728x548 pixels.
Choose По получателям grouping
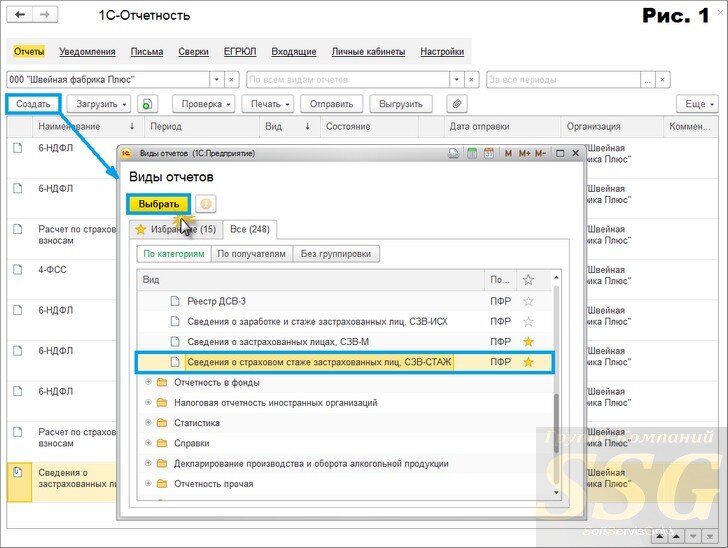pyautogui.click(x=252, y=254)
